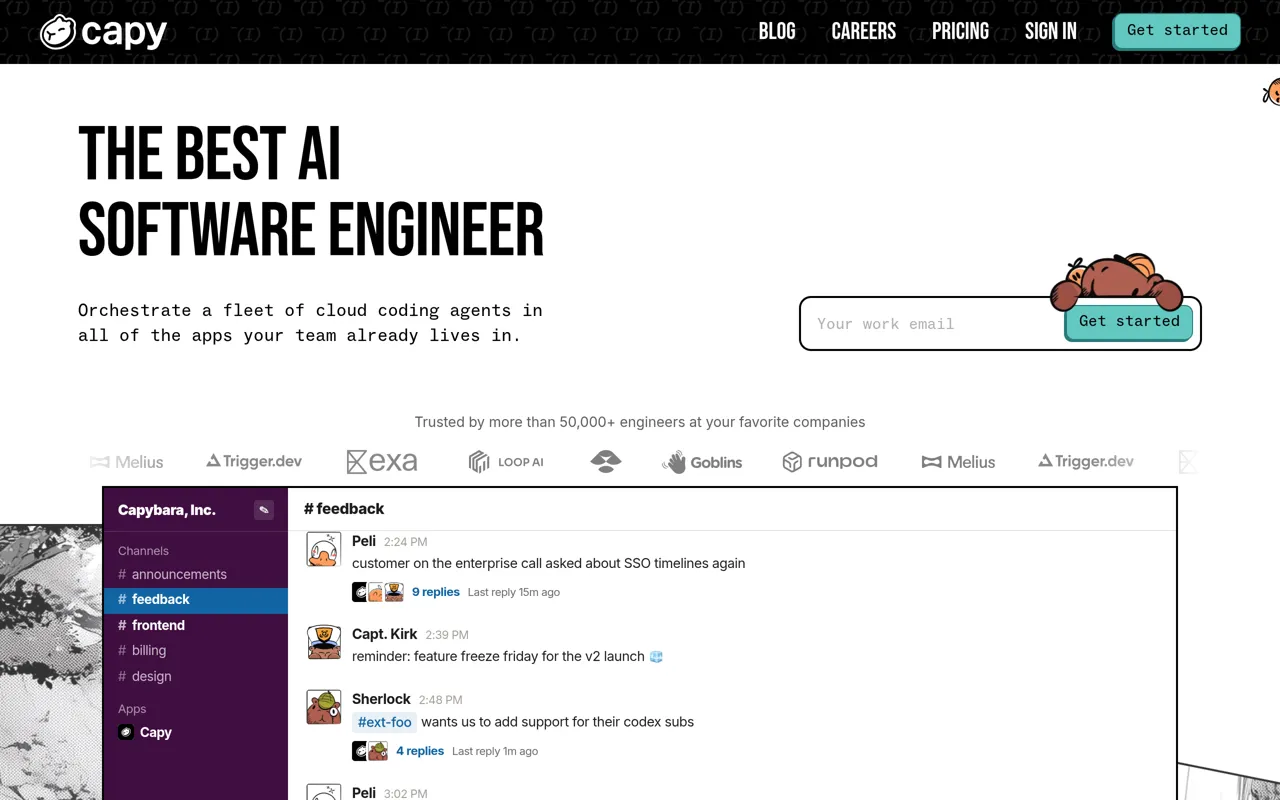Viewport: 1280px width, 800px height.
Task: Click the Peli username at 2:24 PM
Action: click(364, 541)
